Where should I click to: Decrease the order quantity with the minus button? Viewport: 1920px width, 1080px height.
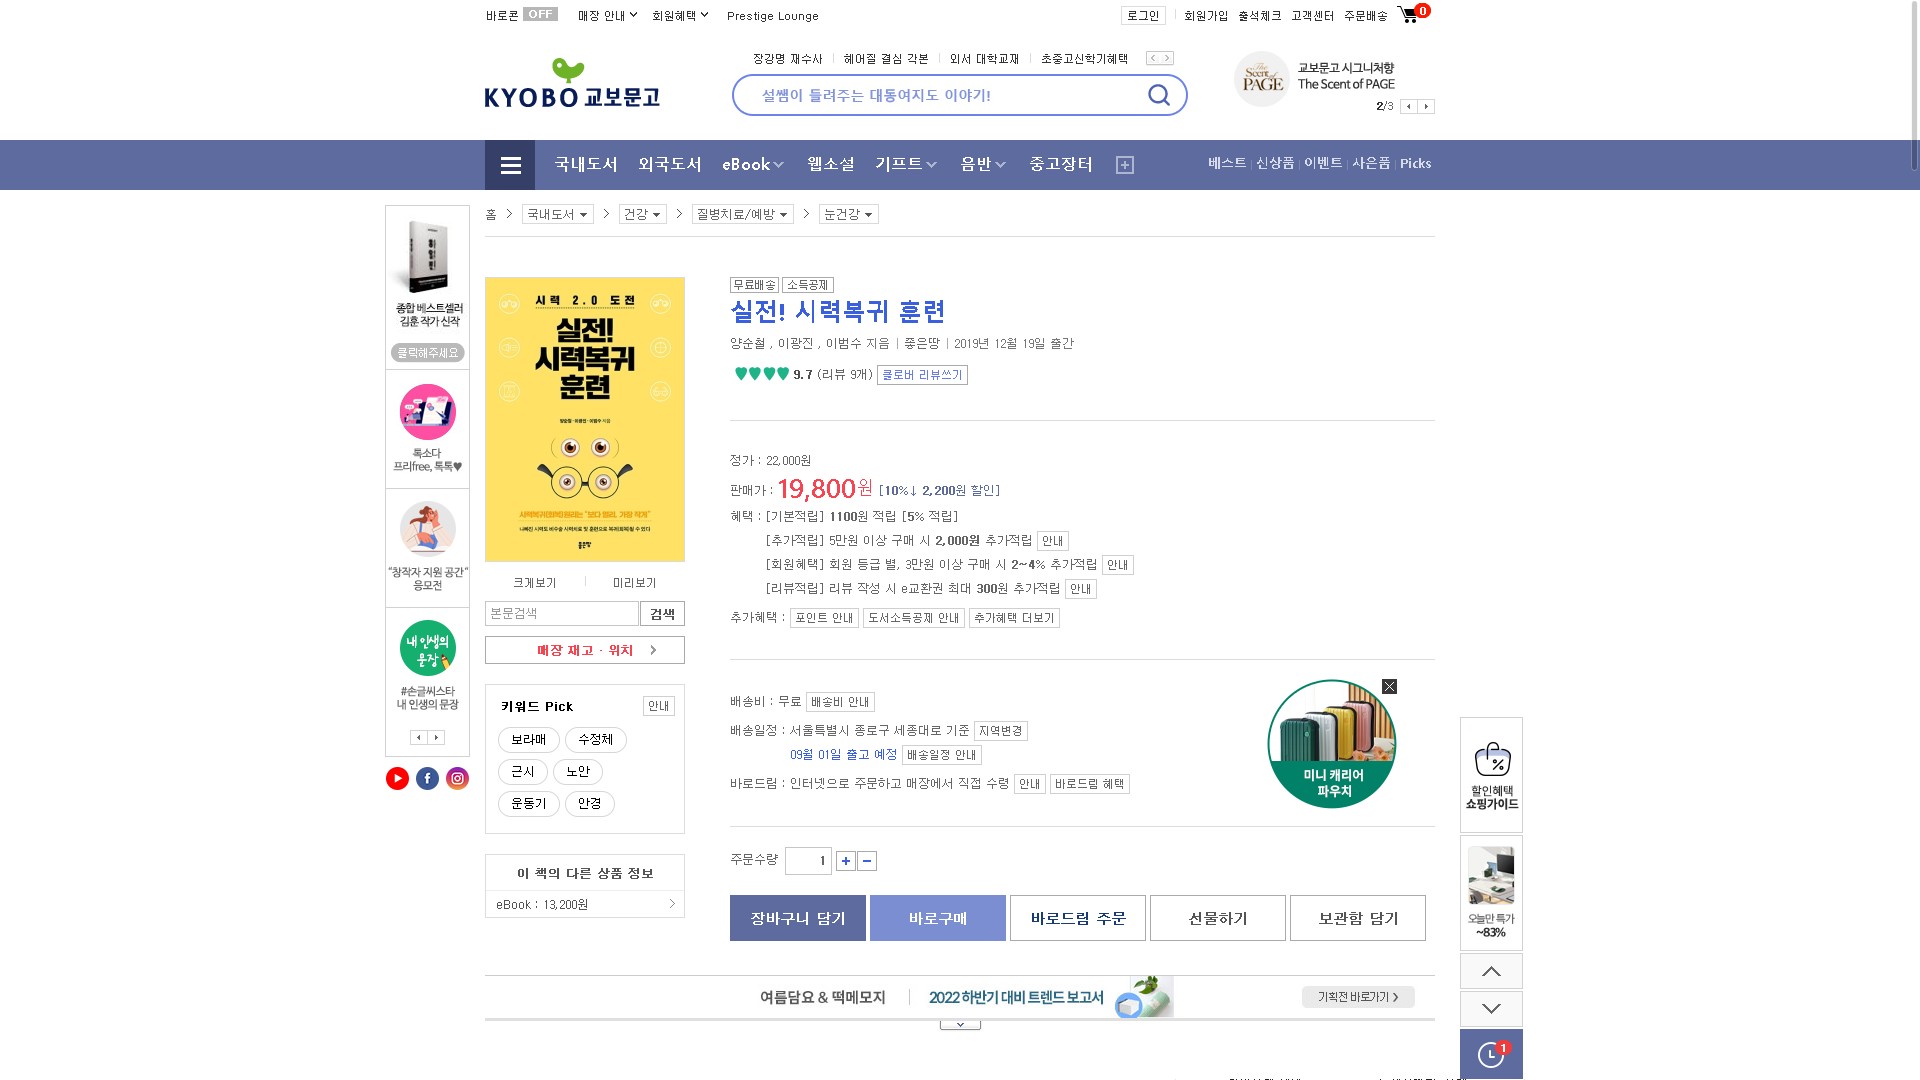[867, 861]
